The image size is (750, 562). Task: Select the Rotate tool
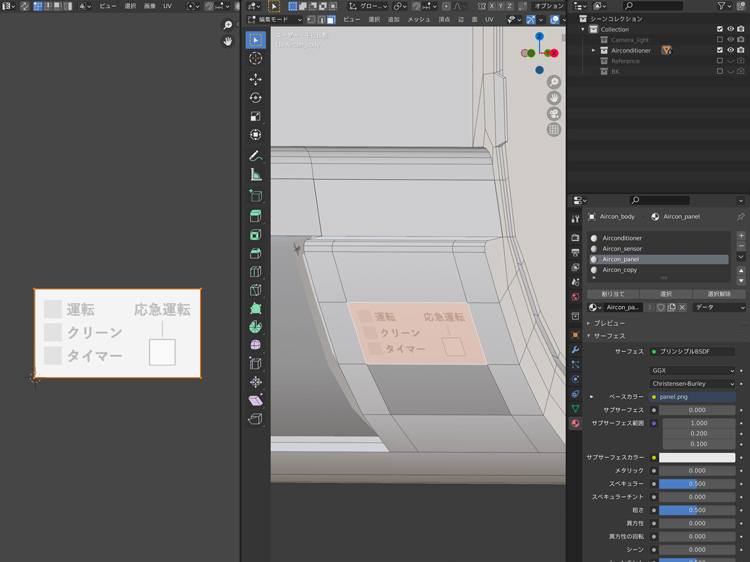(255, 97)
